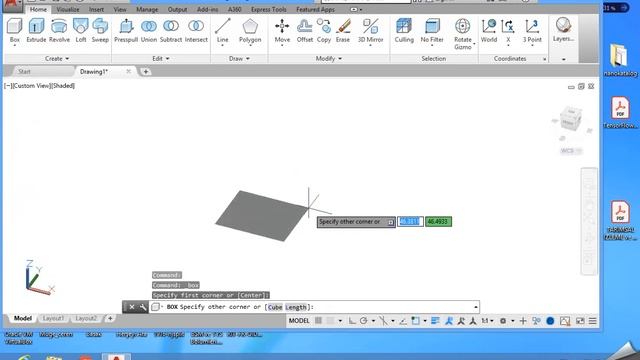This screenshot has height=360, width=640.
Task: Click the Length option in command line
Action: 296,307
